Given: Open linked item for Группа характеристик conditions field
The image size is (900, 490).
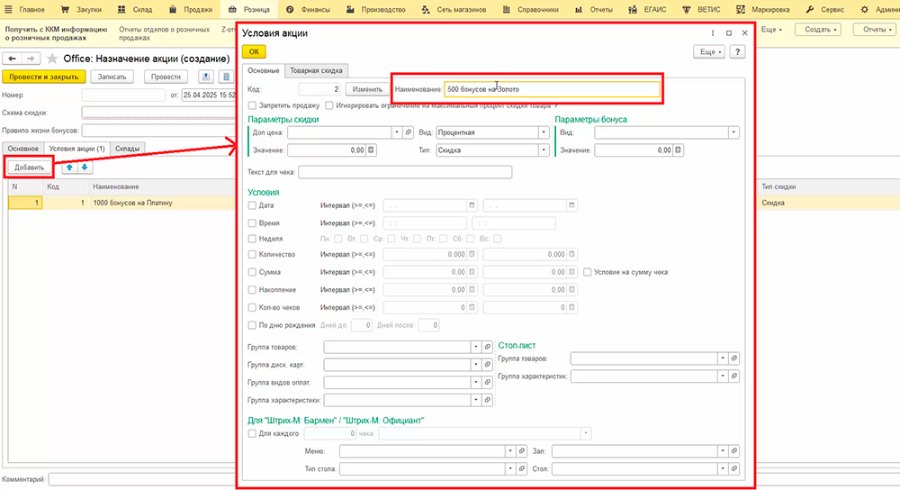Looking at the screenshot, I should tap(487, 400).
